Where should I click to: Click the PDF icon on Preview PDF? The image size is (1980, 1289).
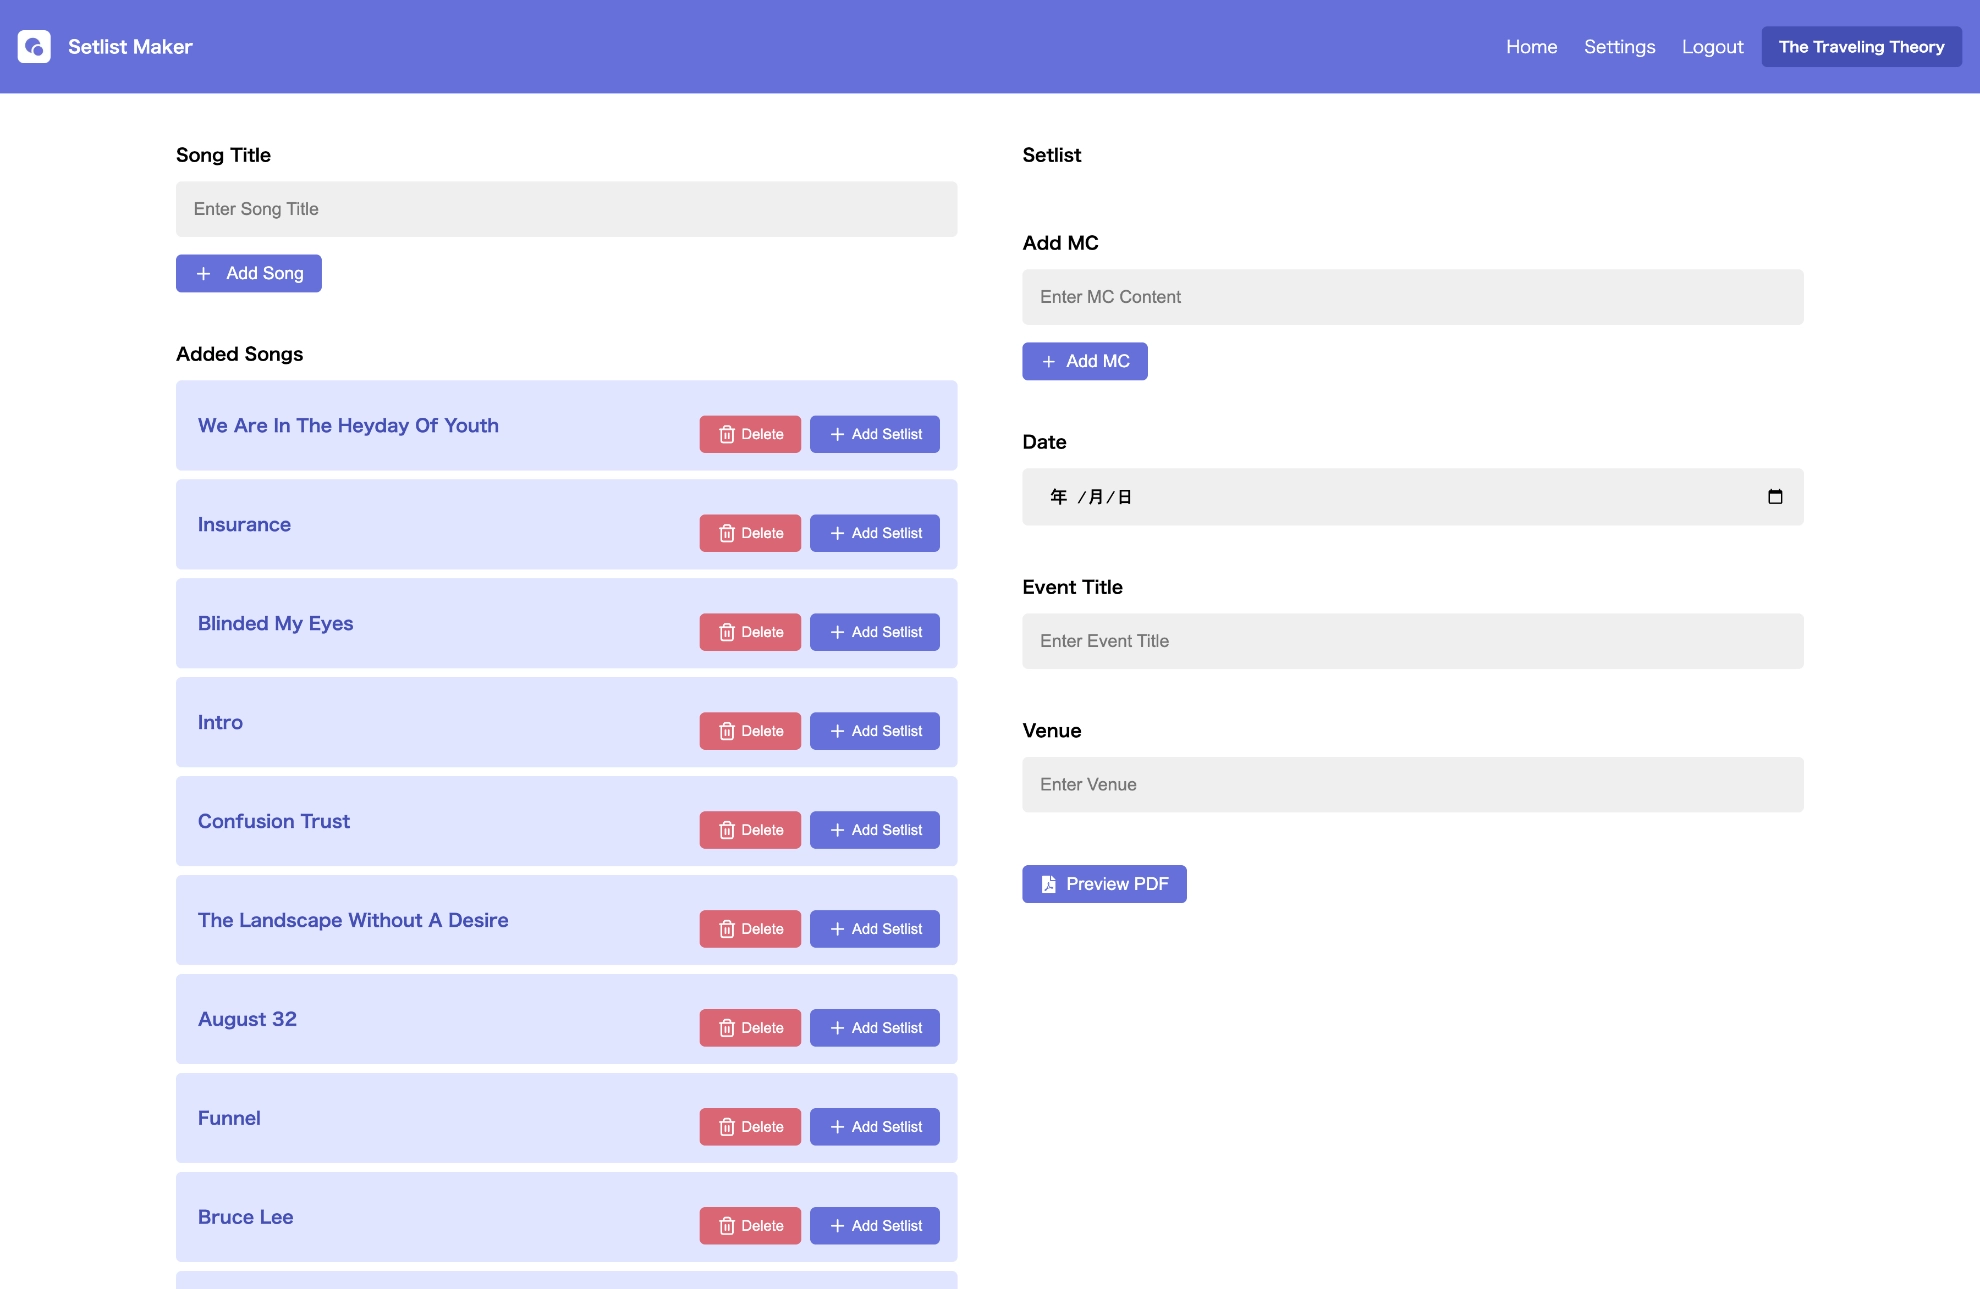pyautogui.click(x=1048, y=884)
